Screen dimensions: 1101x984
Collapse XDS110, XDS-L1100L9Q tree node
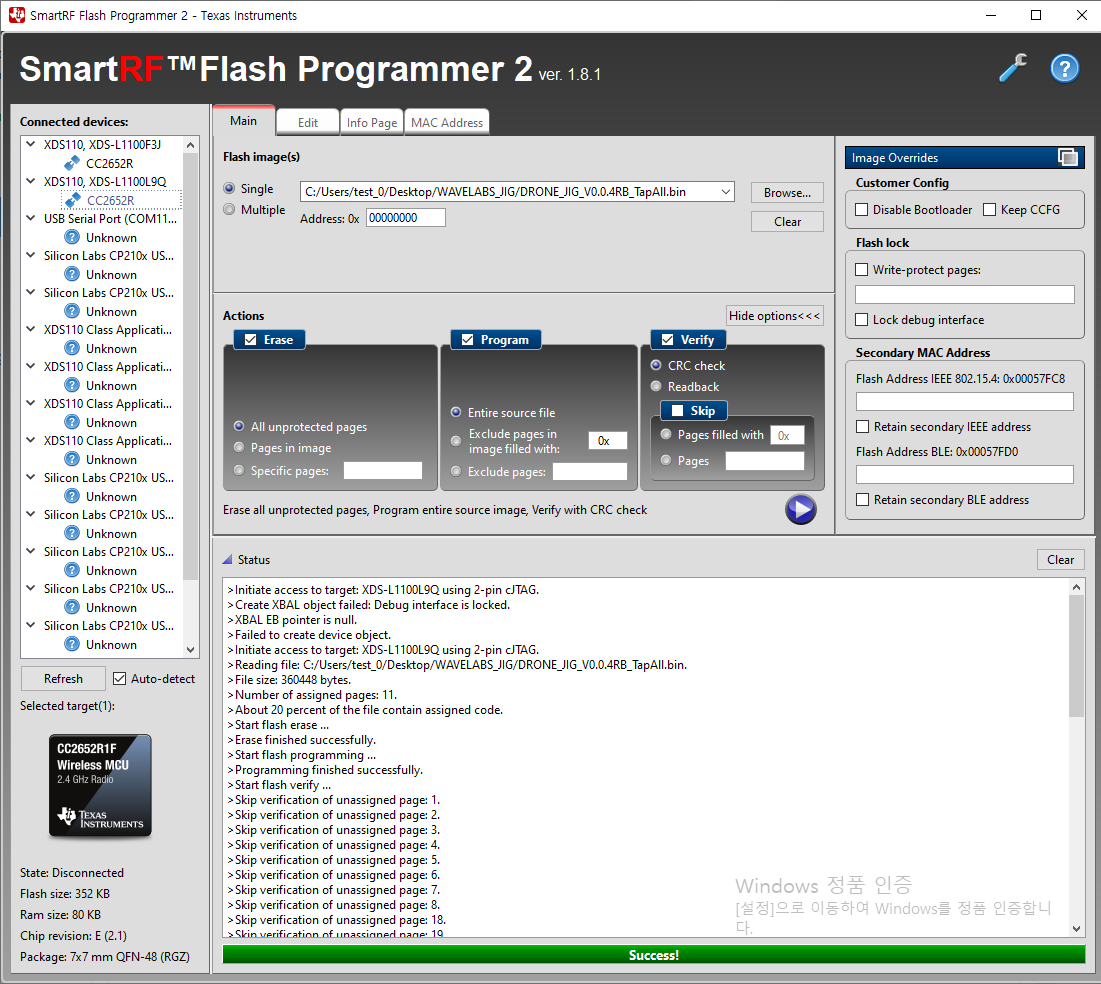click(30, 181)
